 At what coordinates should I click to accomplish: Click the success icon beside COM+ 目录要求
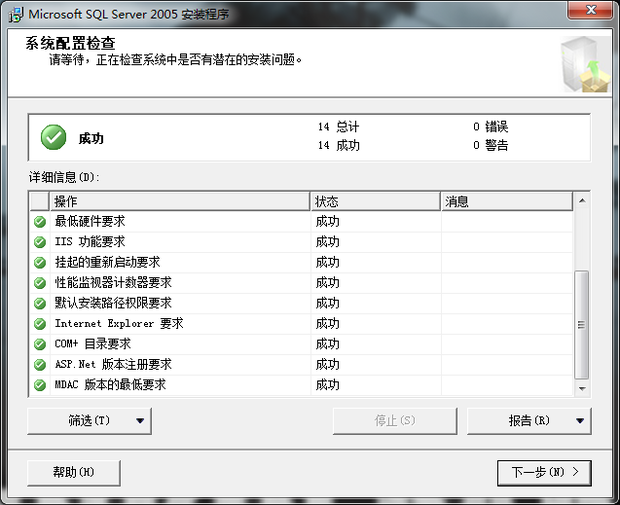pyautogui.click(x=40, y=344)
